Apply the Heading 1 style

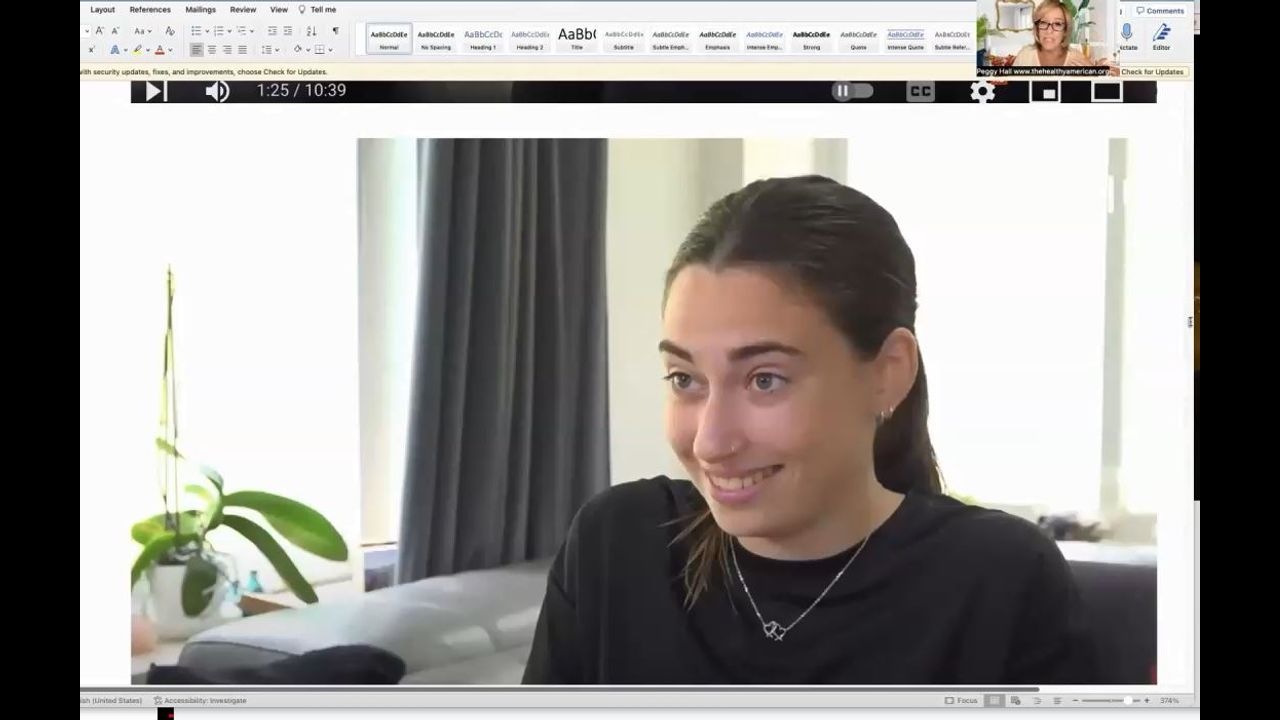[x=483, y=39]
